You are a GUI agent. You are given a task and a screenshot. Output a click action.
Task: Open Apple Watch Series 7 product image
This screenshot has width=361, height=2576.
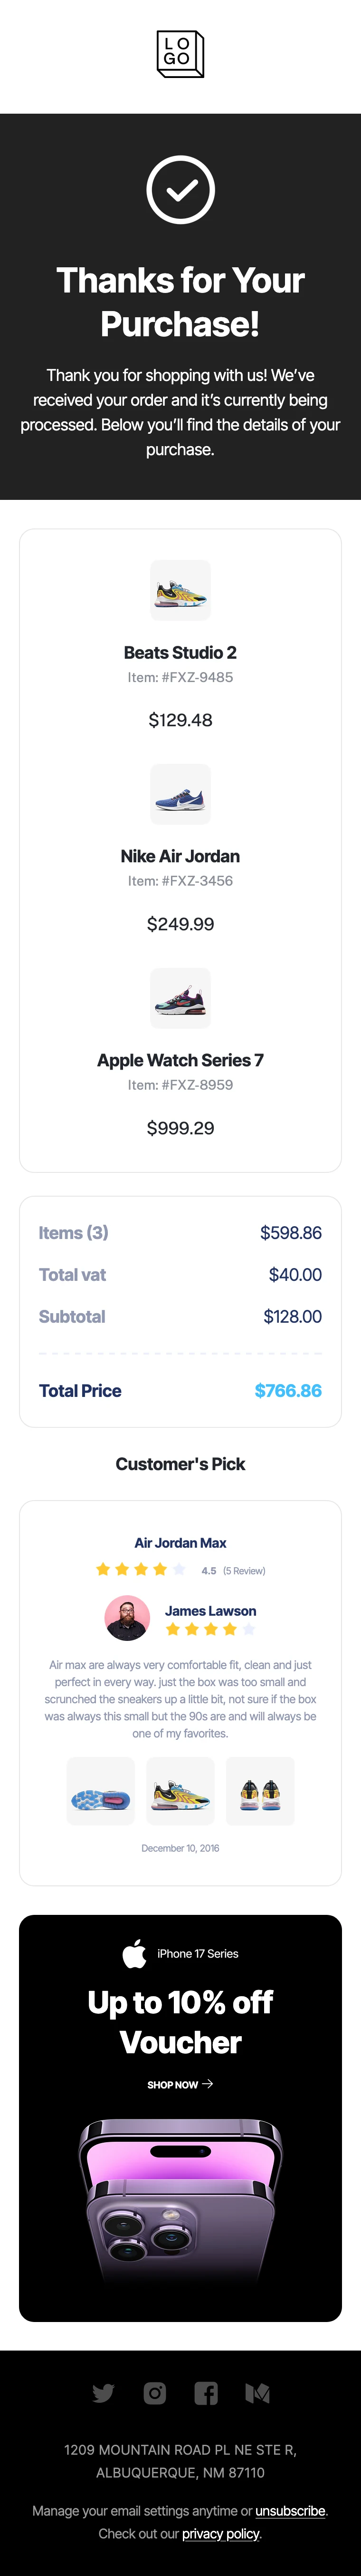[x=180, y=998]
